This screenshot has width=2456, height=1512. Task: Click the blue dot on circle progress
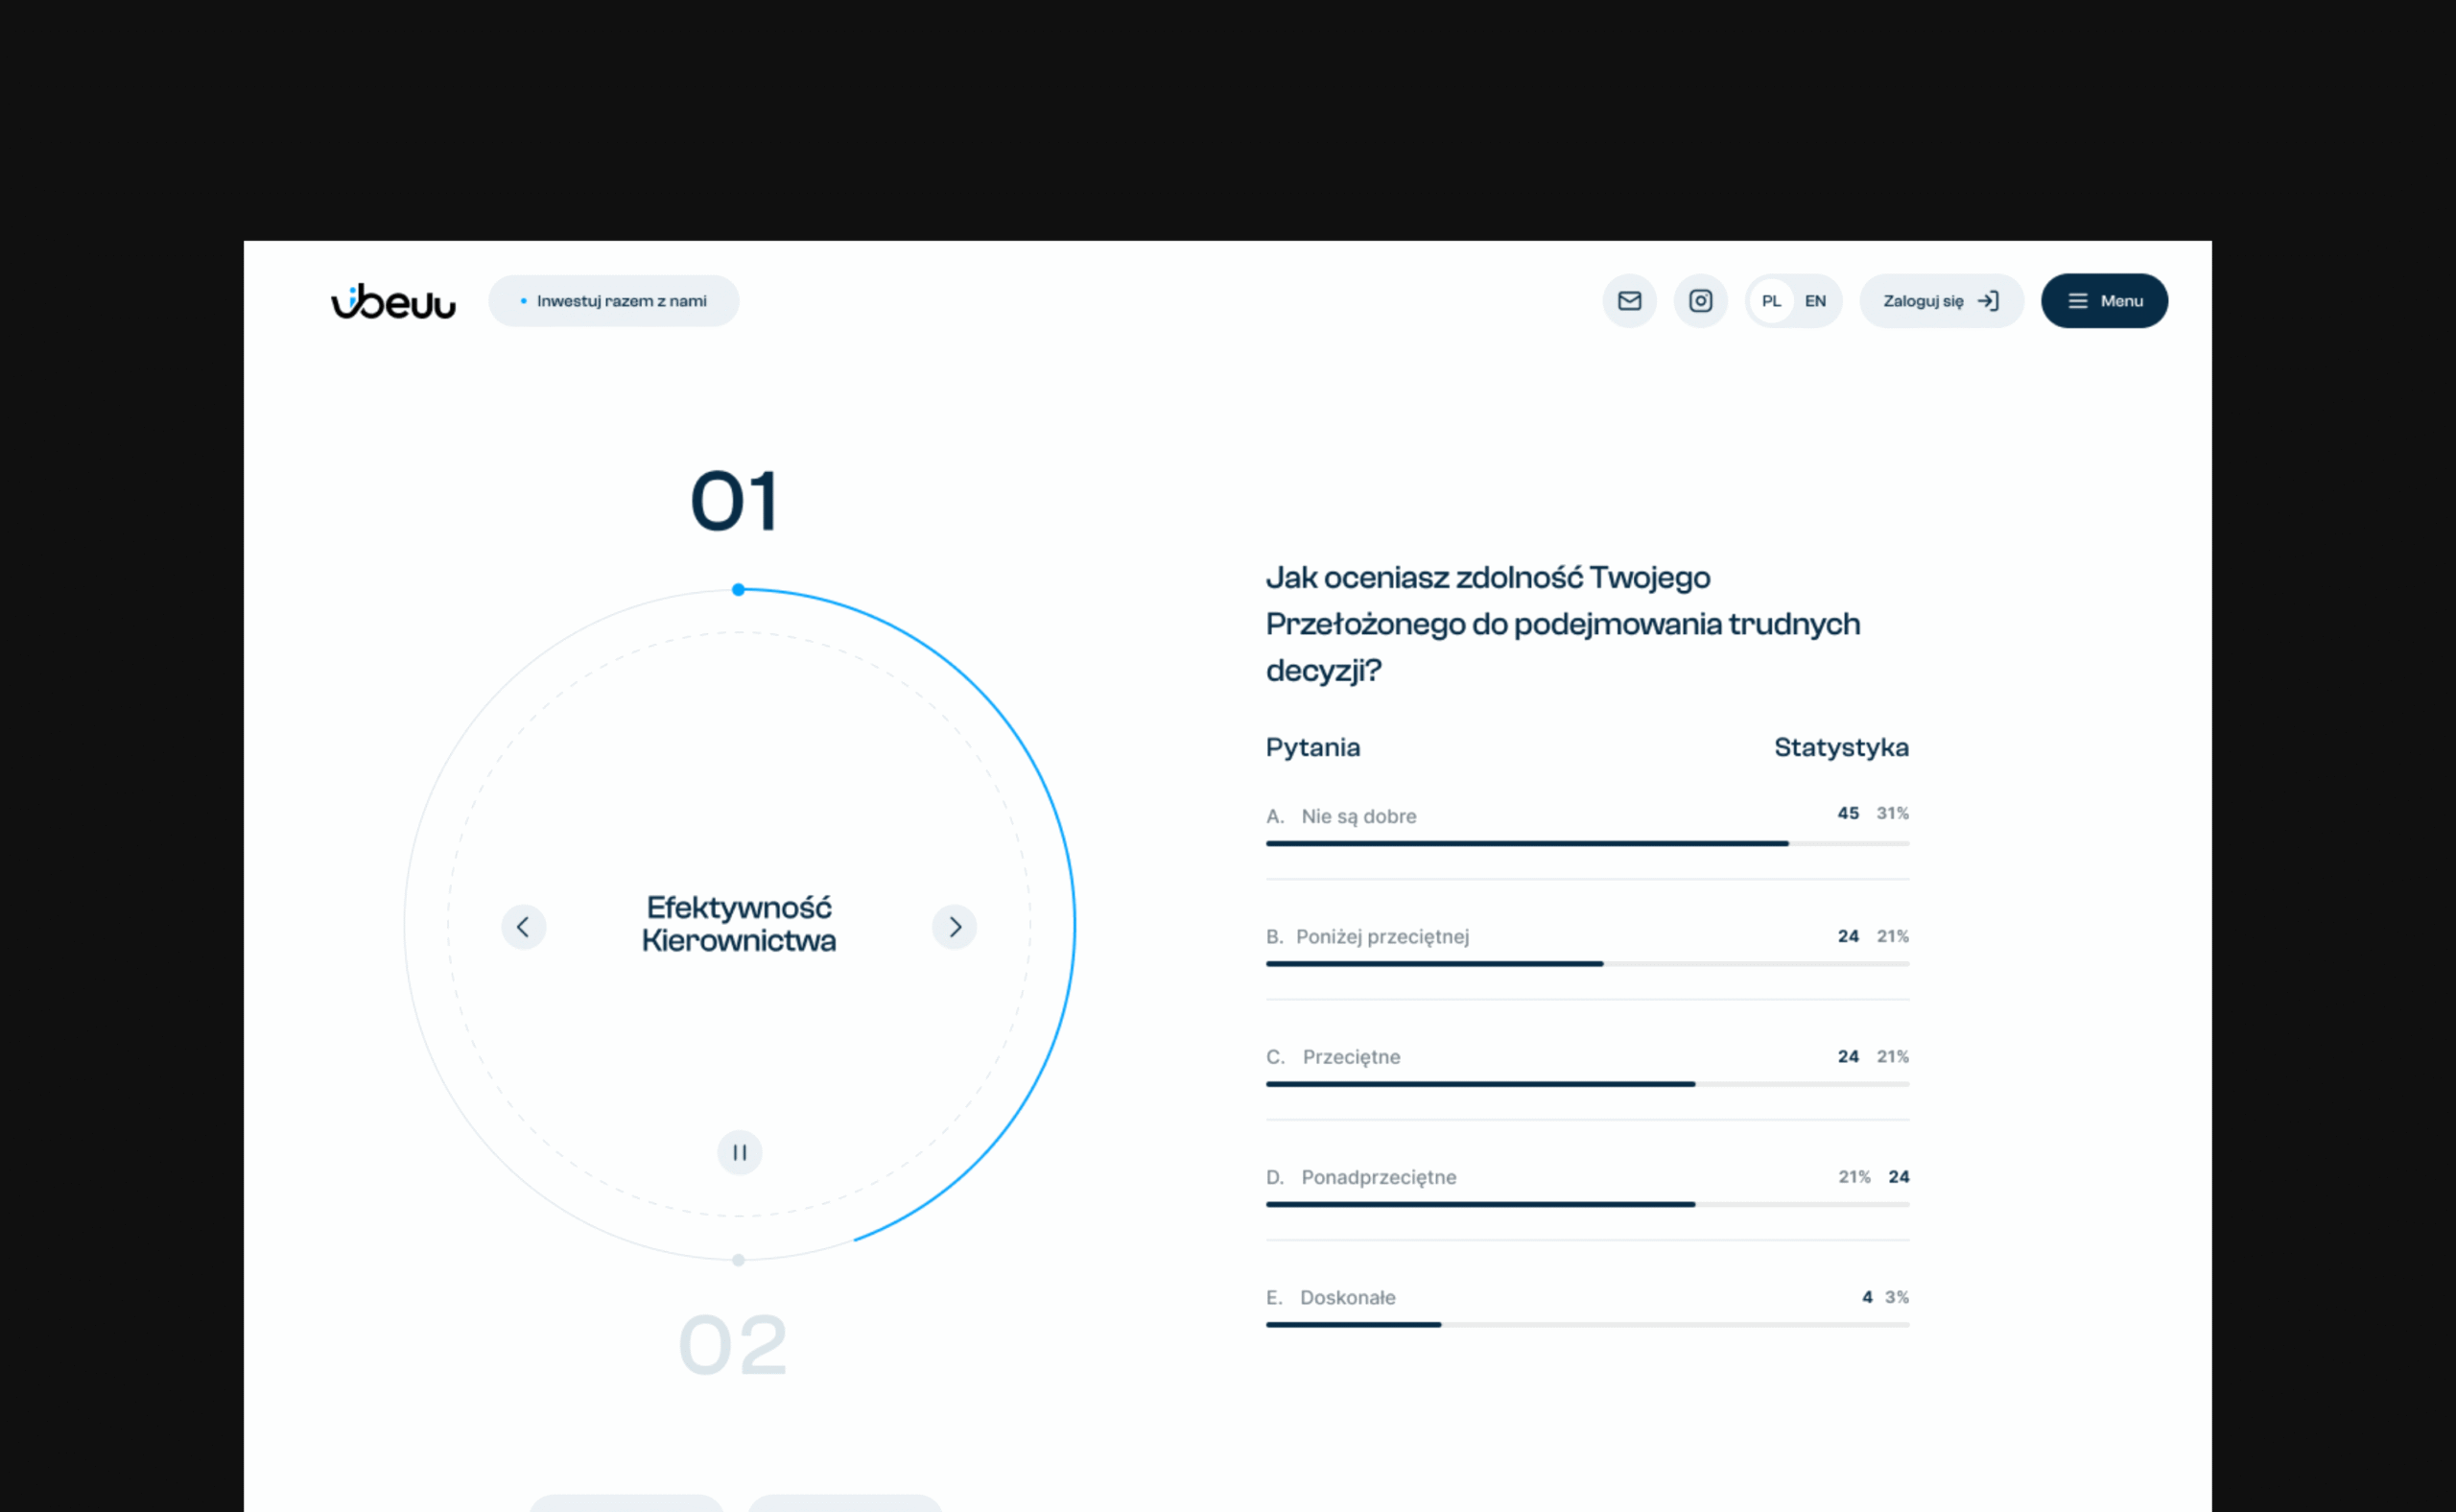(x=738, y=590)
